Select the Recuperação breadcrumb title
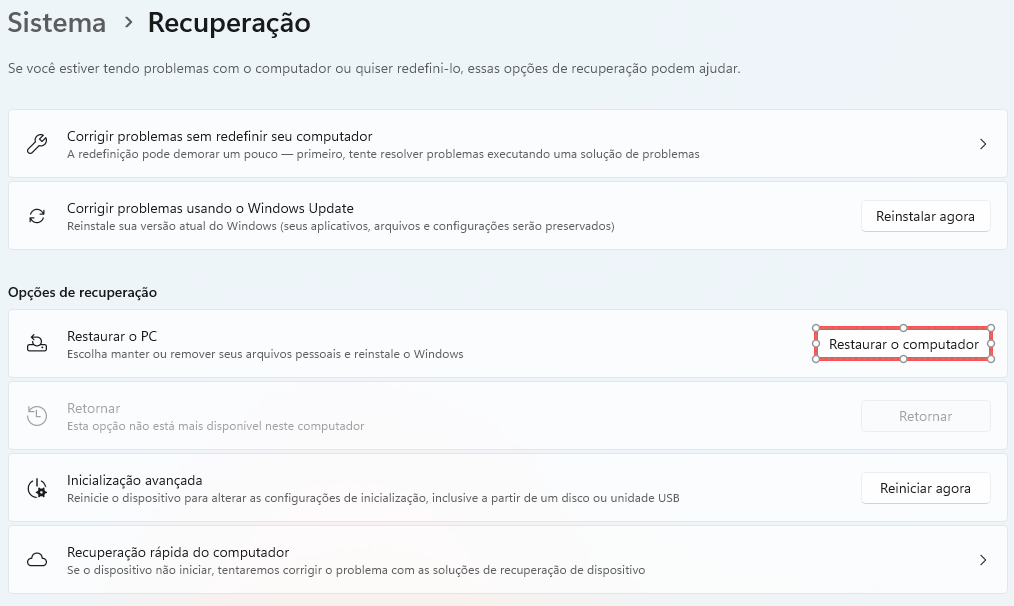This screenshot has height=606, width=1014. 228,22
